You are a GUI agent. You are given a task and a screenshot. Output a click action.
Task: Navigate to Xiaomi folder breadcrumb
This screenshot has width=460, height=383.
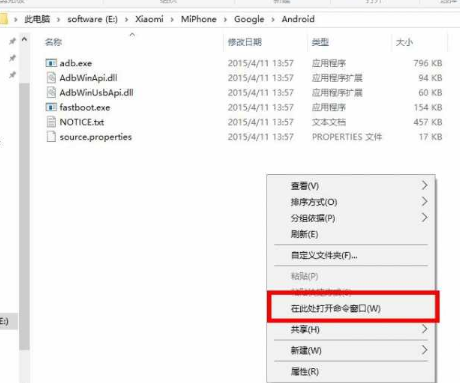point(149,19)
